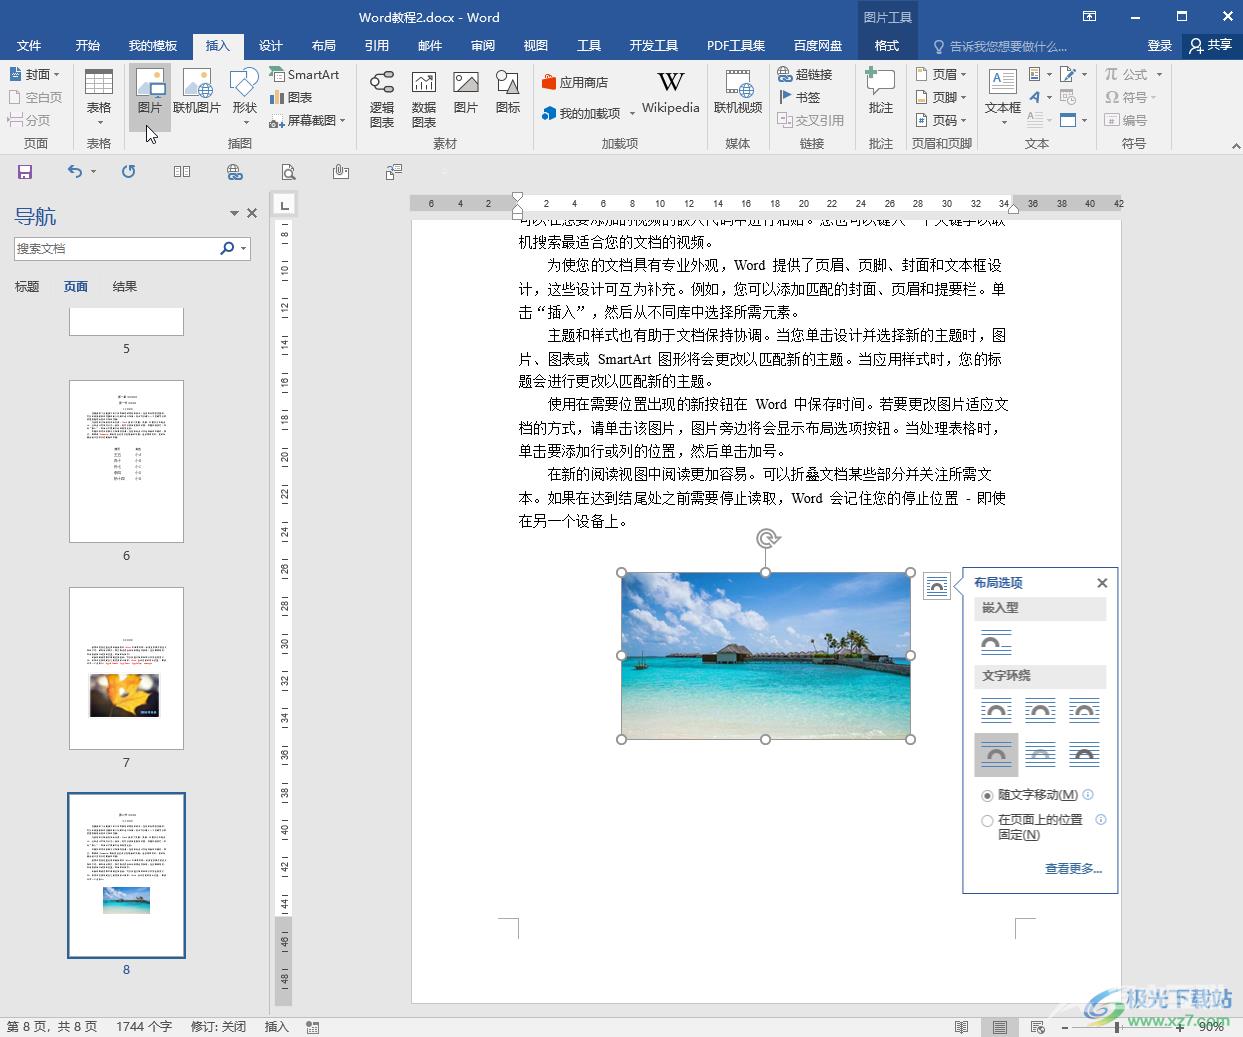This screenshot has height=1037, width=1243.
Task: Click the 查看更多 see more link
Action: pyautogui.click(x=1073, y=869)
